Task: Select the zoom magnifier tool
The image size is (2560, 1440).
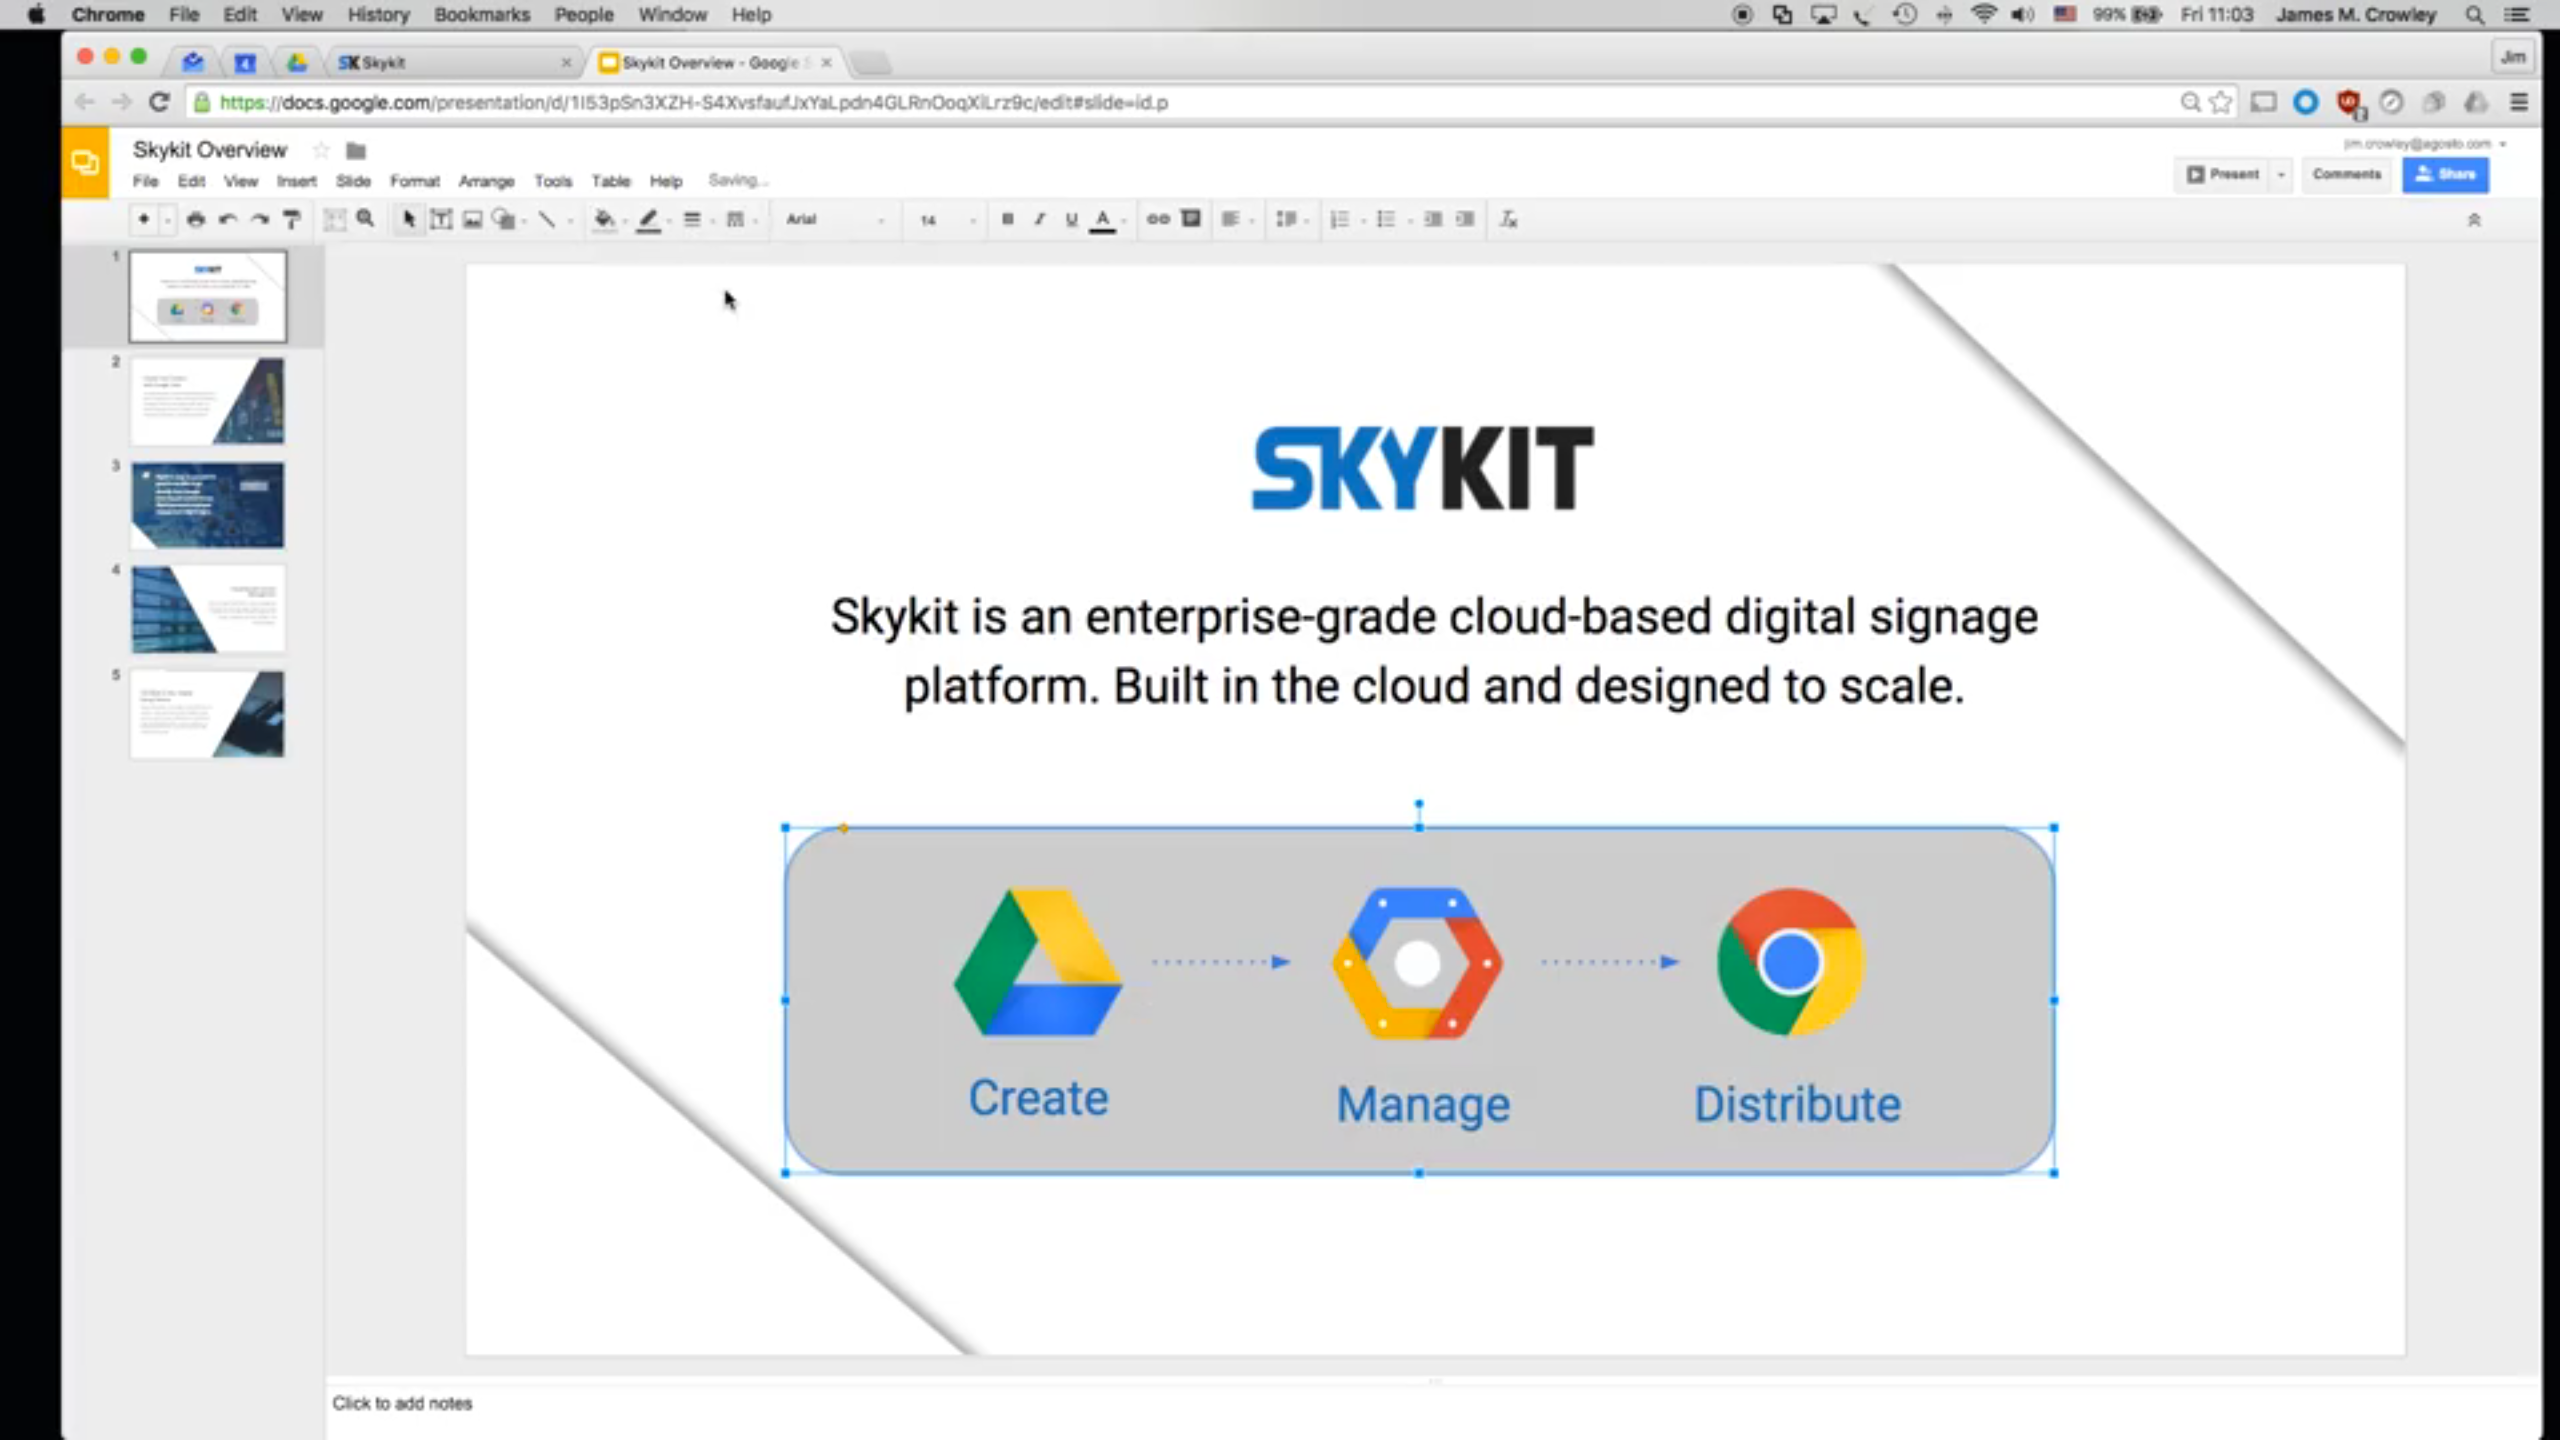Action: click(366, 219)
